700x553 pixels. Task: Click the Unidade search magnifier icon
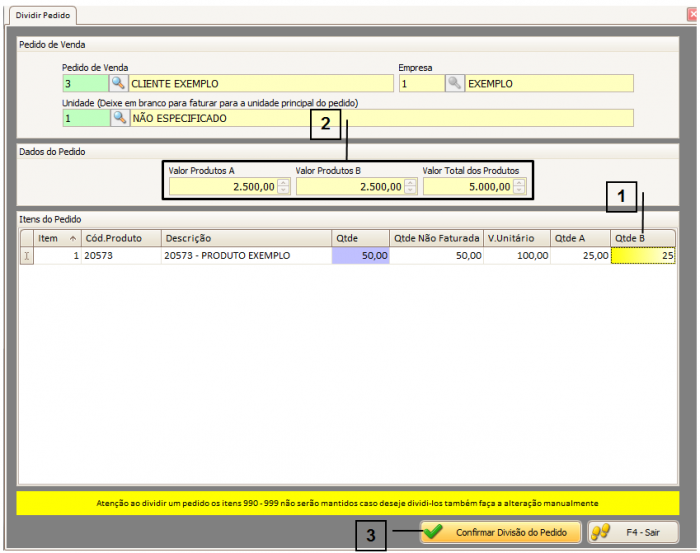click(x=119, y=118)
